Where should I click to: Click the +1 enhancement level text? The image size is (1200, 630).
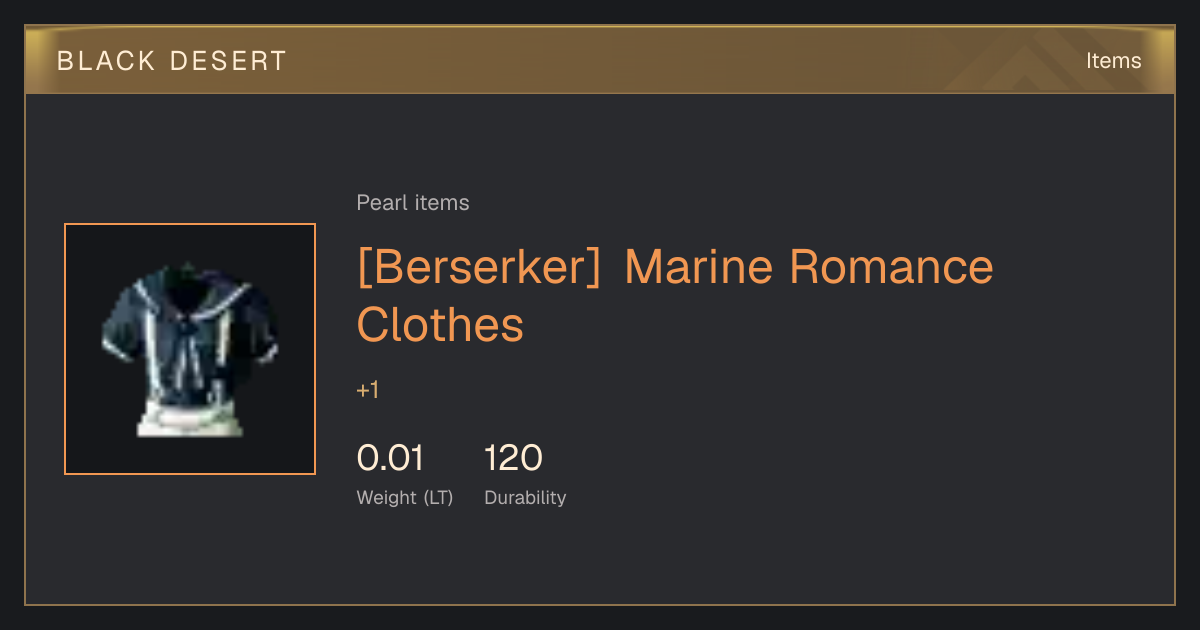click(x=368, y=390)
